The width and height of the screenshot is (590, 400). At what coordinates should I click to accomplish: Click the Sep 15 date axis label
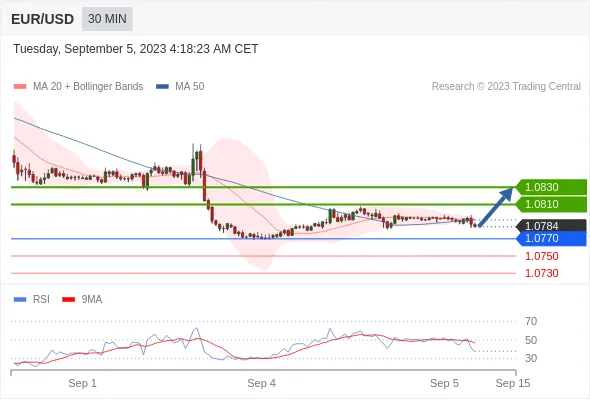513,383
